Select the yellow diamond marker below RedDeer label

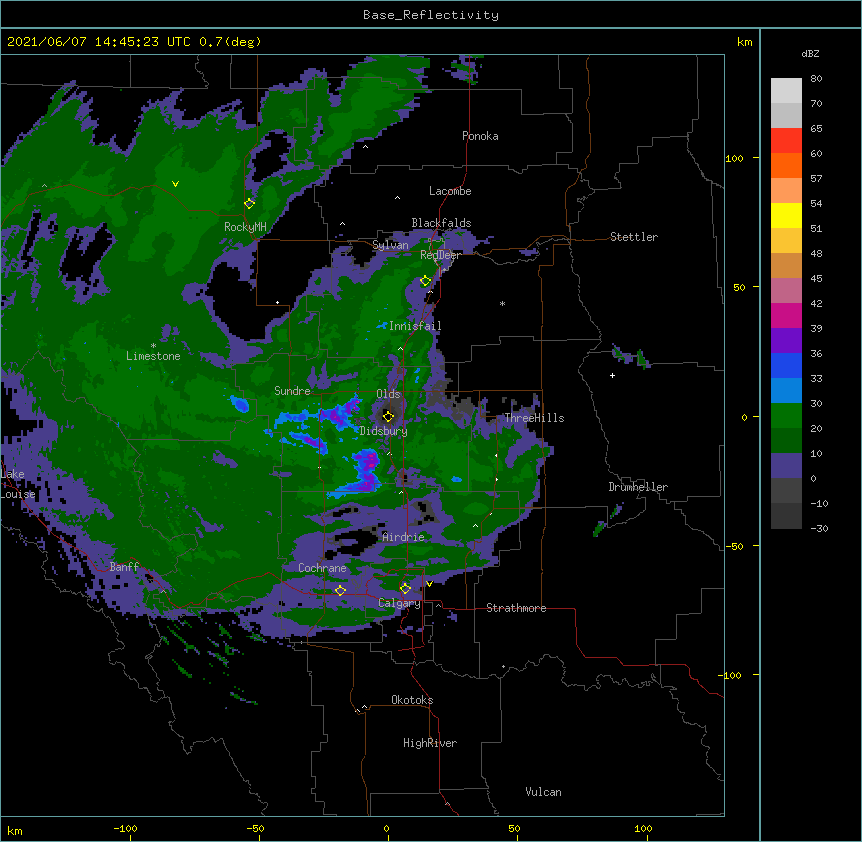425,281
